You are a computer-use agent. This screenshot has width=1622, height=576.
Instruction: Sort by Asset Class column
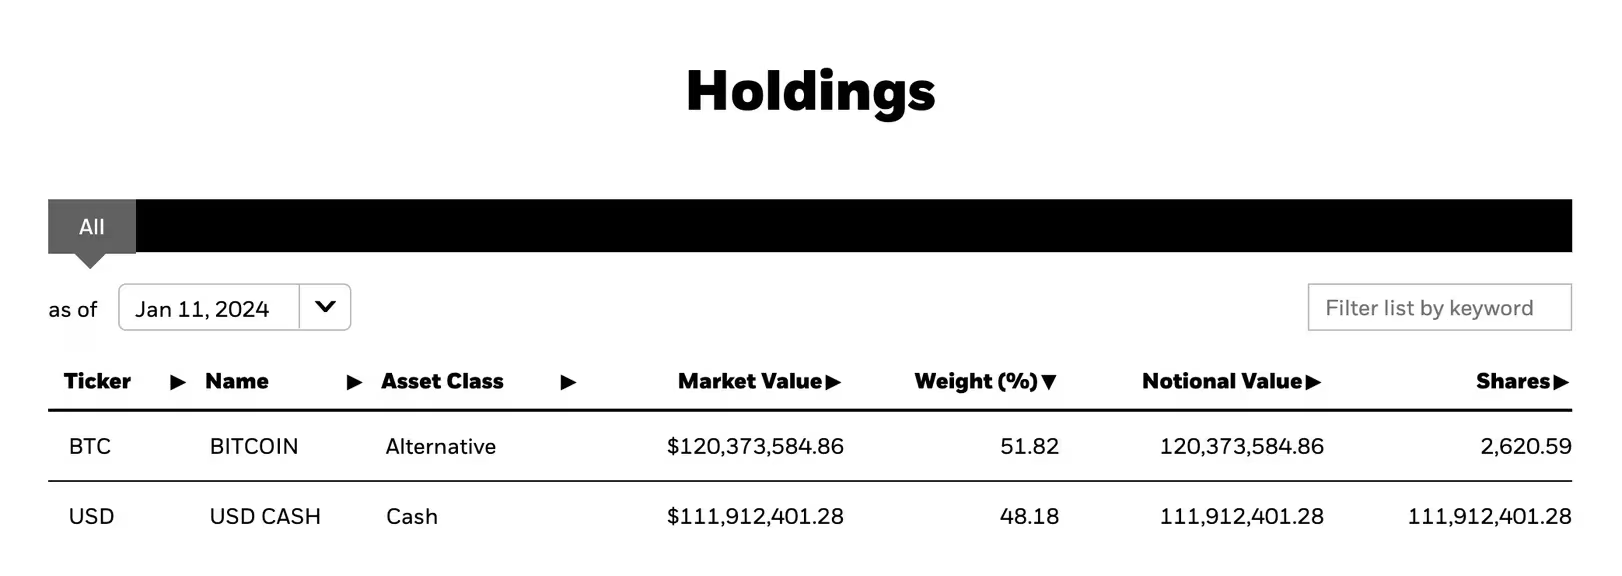(x=568, y=381)
